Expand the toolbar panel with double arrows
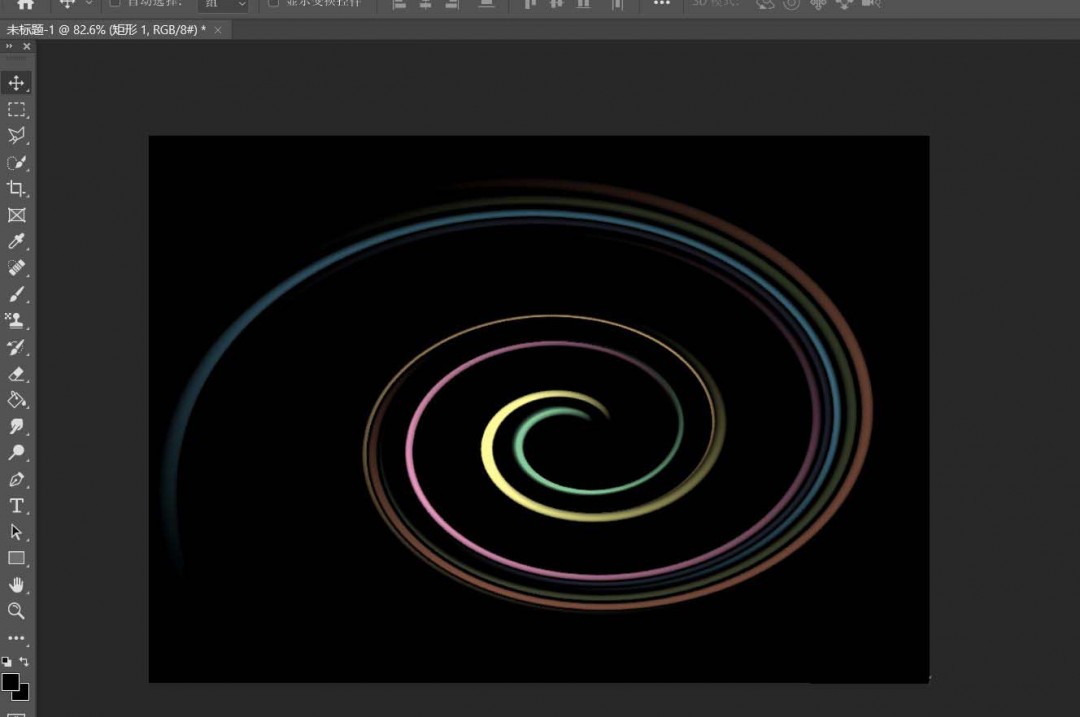1080x717 pixels. coord(10,47)
